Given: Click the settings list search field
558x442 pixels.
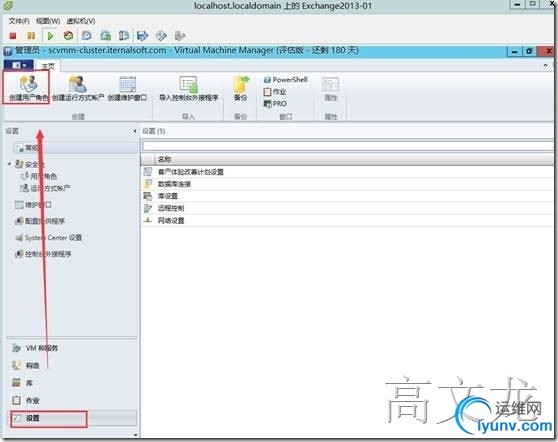Looking at the screenshot, I should coord(348,146).
